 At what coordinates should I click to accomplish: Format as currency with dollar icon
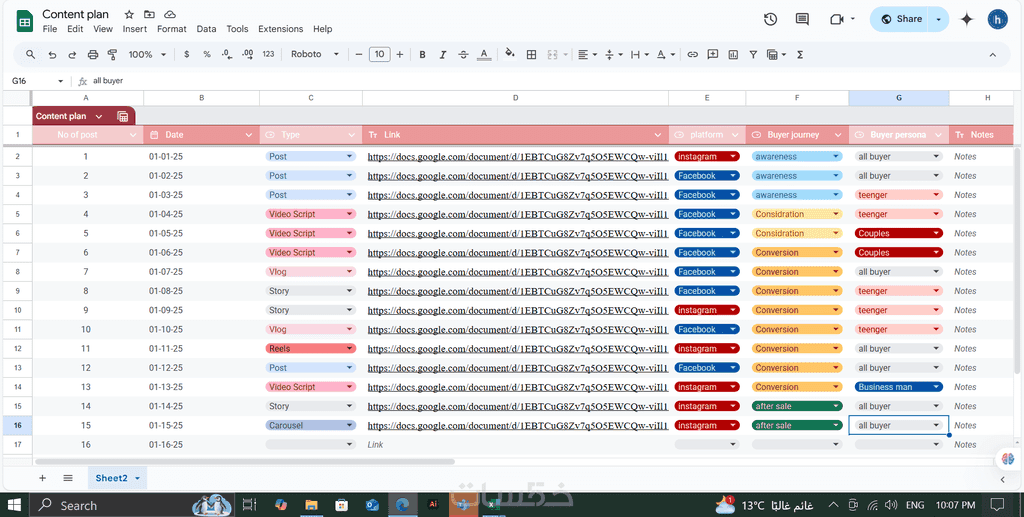[x=187, y=55]
